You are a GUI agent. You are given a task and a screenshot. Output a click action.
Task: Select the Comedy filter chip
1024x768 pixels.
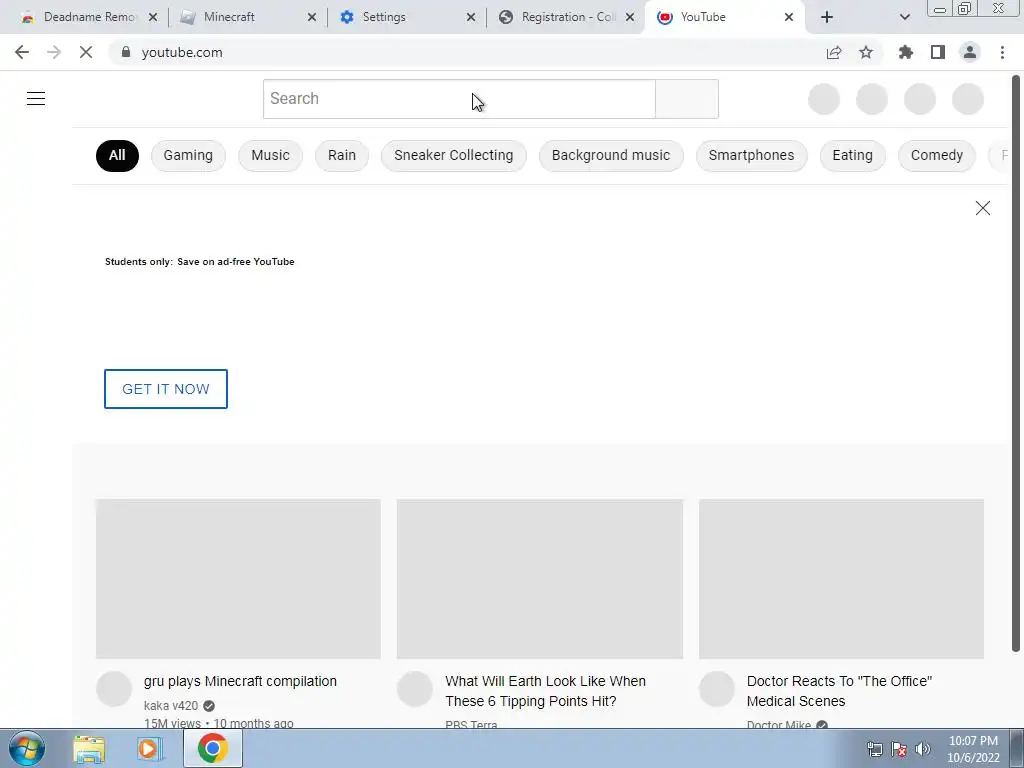937,155
